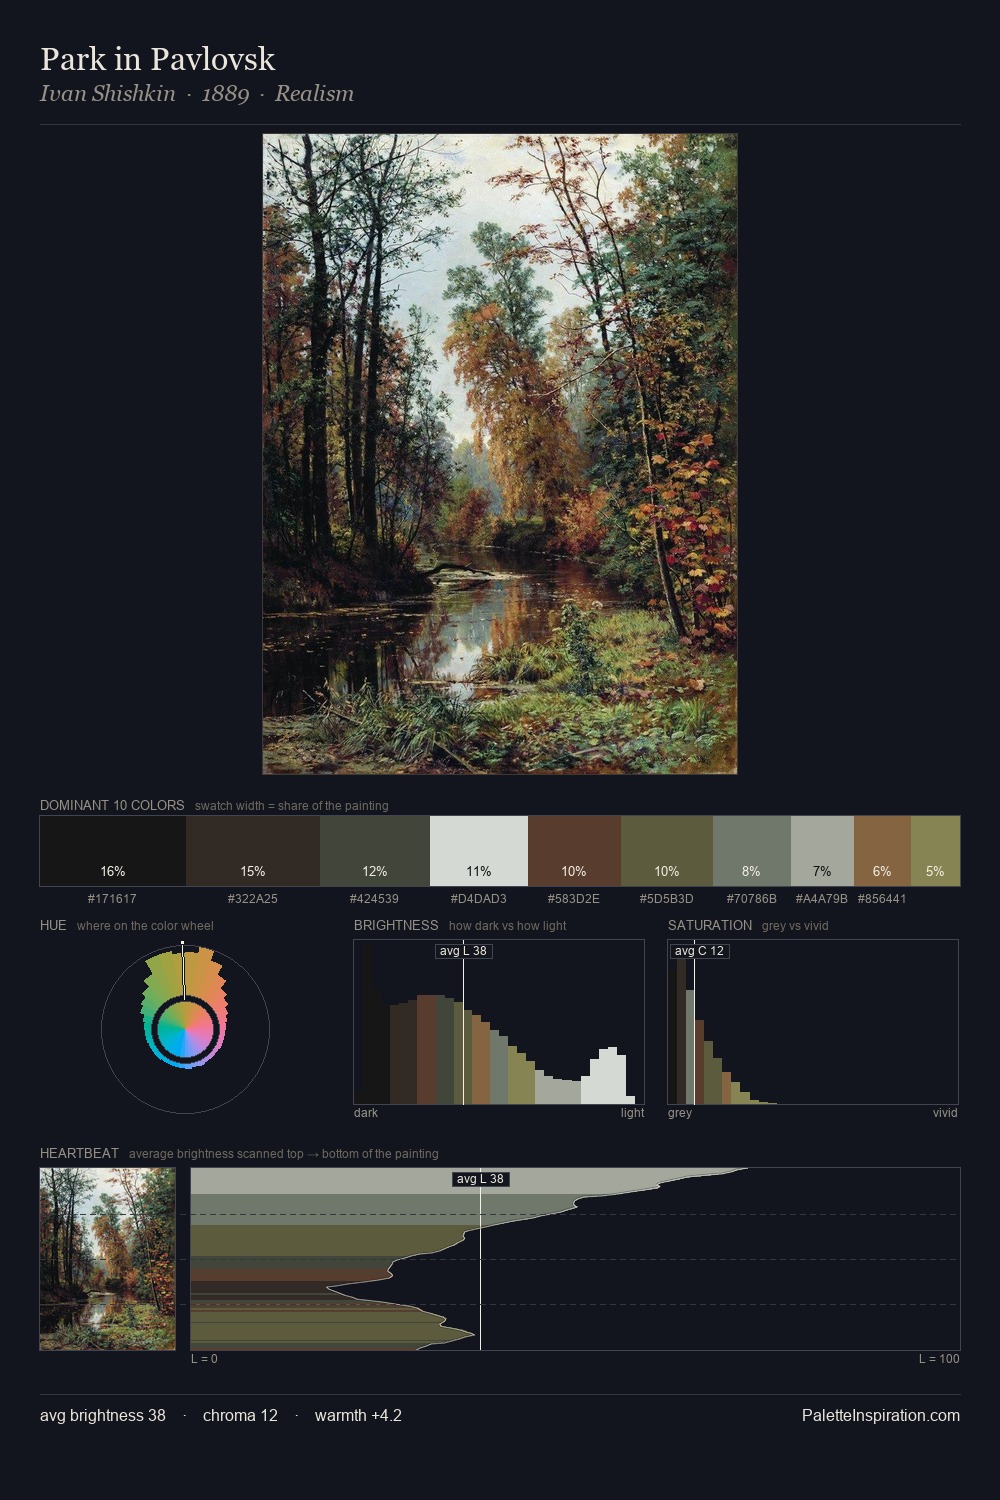Screen dimensions: 1000x1500
Task: Click the L = 0 axis label
Action: (x=204, y=1359)
